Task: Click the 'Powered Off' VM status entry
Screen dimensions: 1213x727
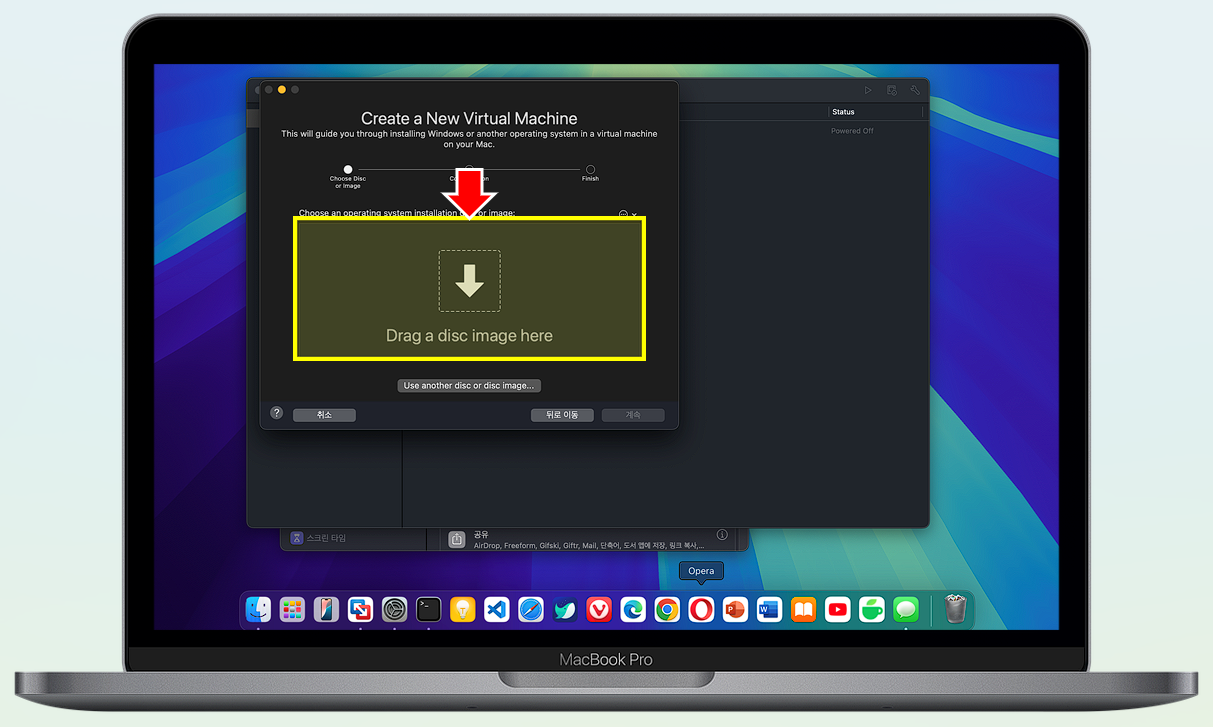Action: click(x=851, y=130)
